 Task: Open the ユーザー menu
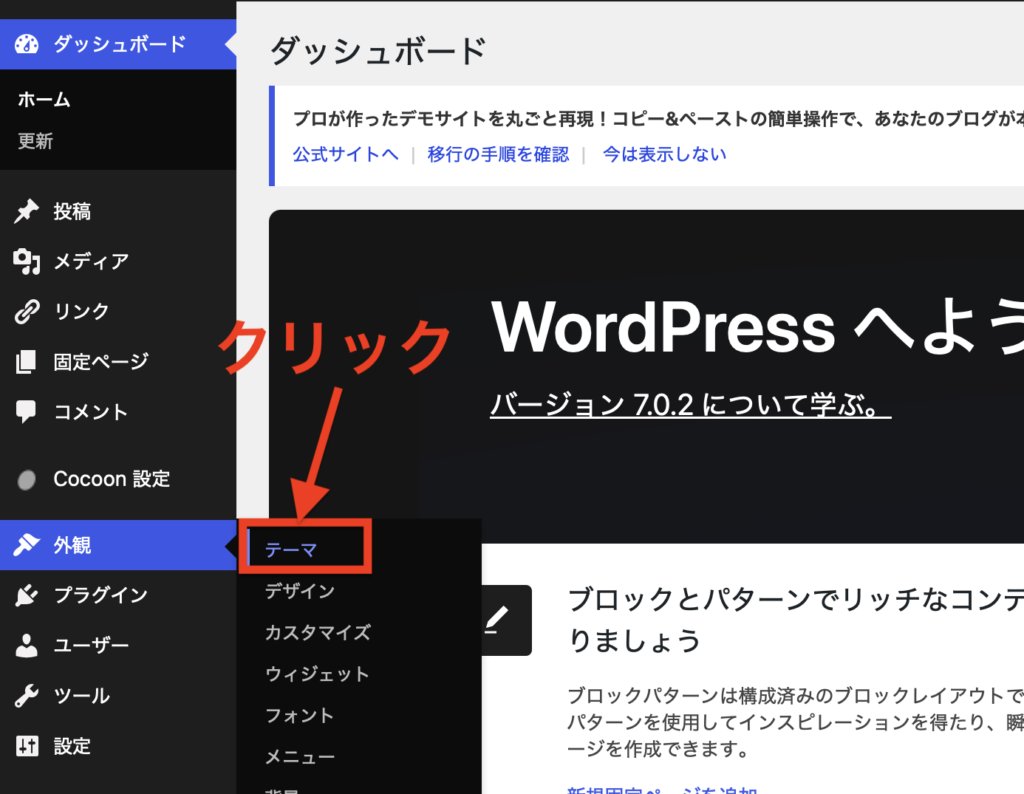[x=118, y=645]
